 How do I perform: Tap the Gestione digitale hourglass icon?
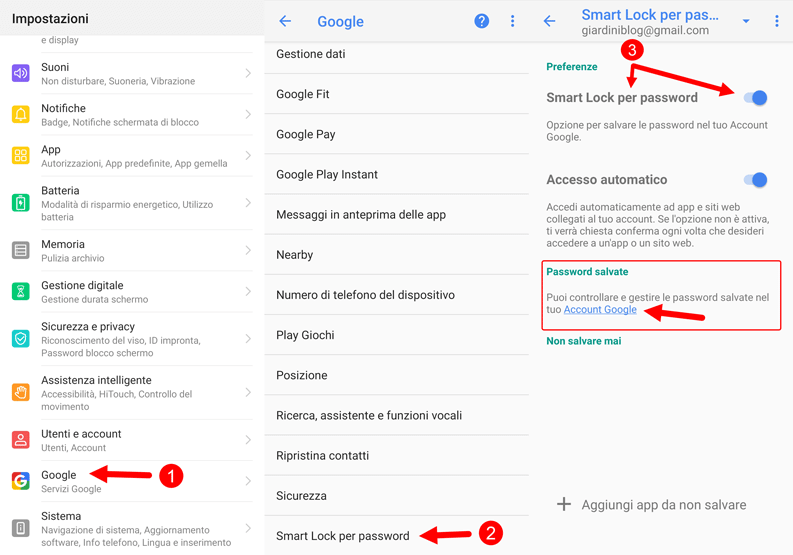(21, 291)
